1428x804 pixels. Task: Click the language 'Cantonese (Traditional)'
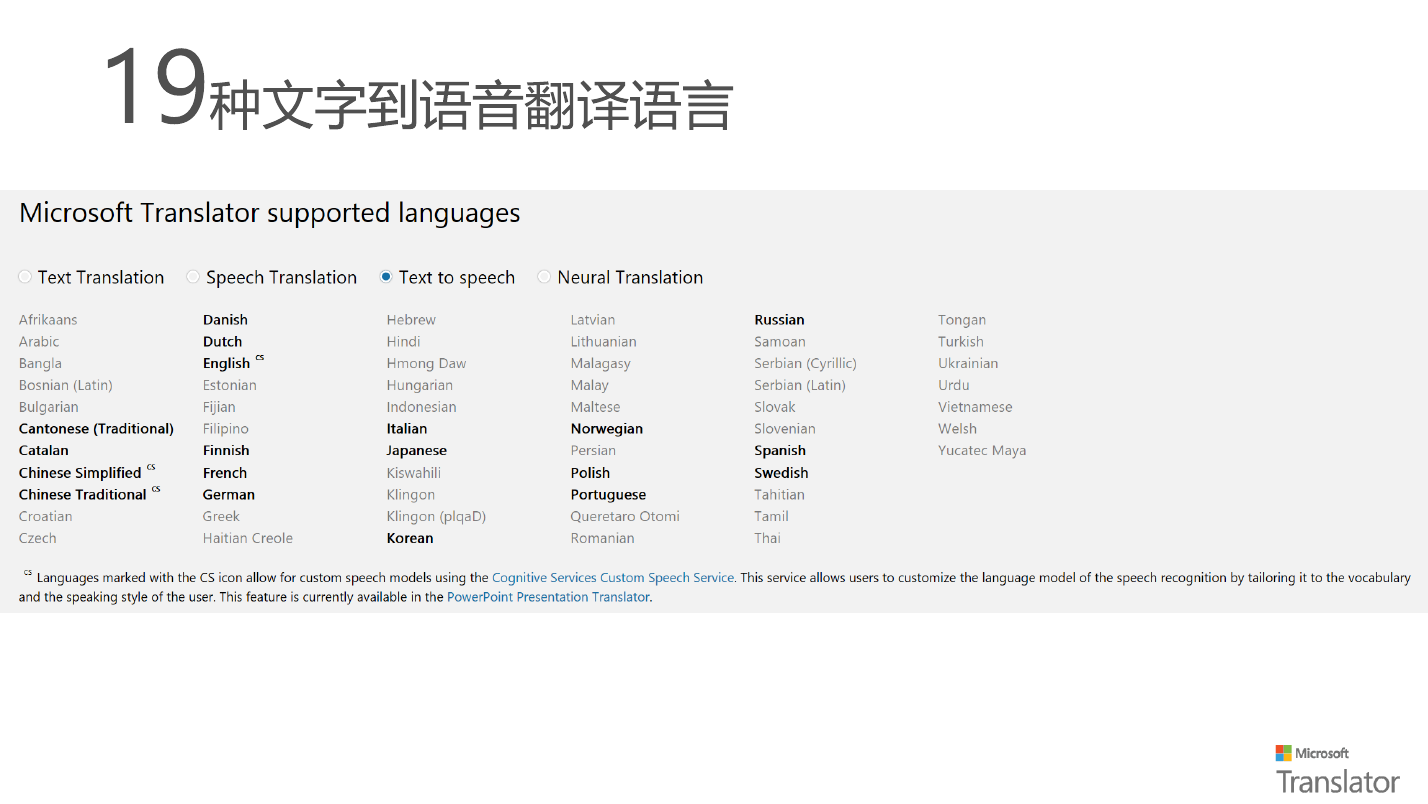[x=96, y=429]
